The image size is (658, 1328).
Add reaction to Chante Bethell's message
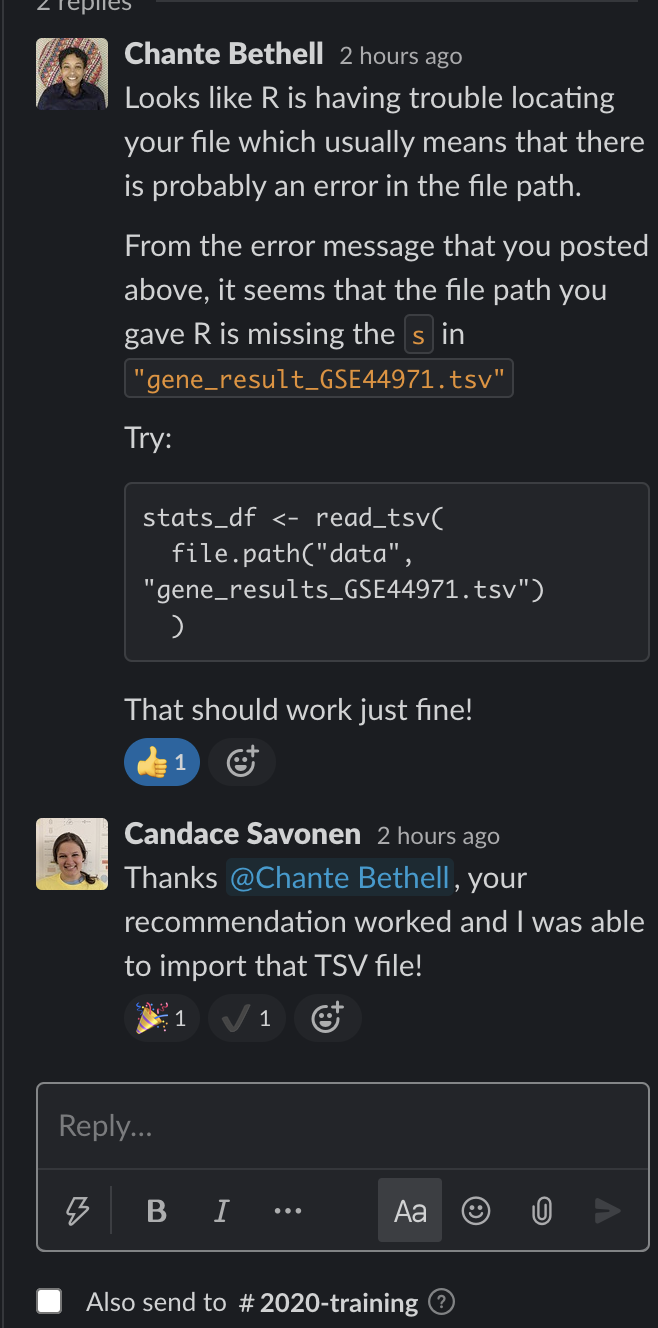242,763
